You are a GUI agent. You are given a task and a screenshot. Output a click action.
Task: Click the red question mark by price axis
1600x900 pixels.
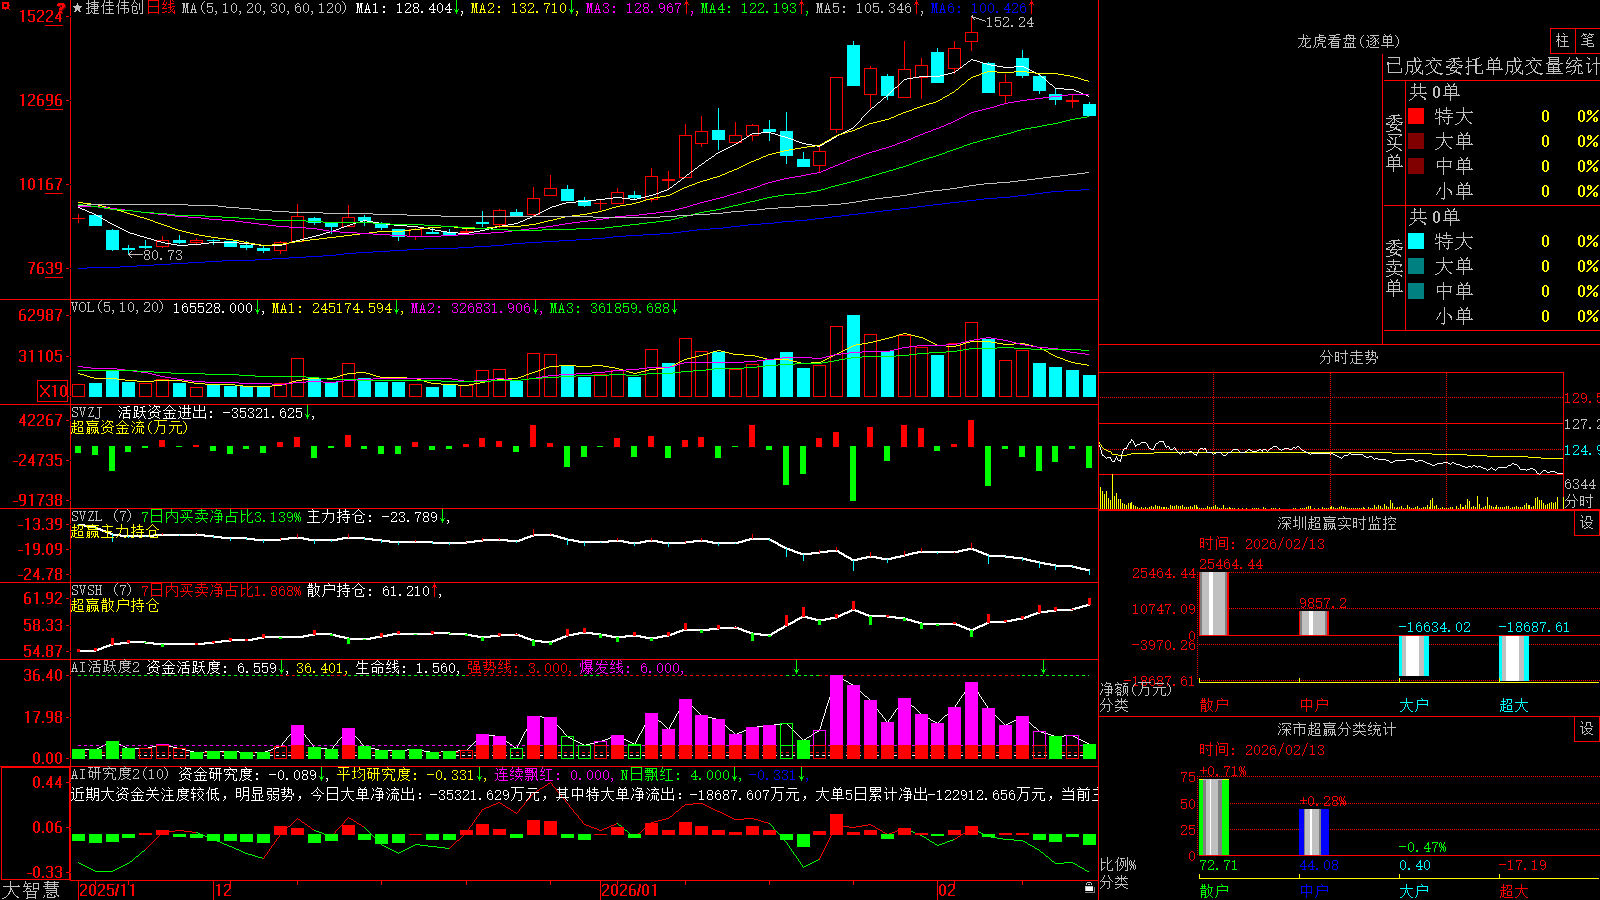click(x=62, y=9)
